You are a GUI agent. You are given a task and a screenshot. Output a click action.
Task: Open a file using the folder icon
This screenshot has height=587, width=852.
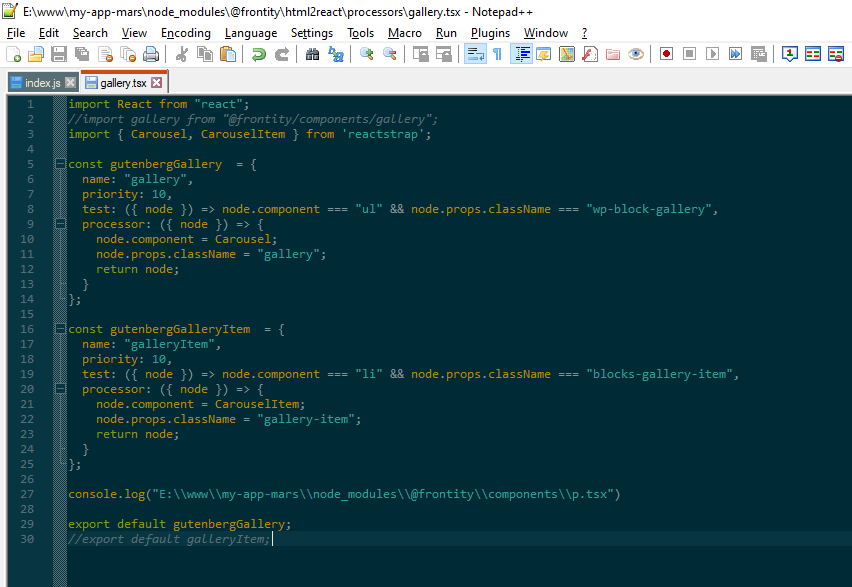click(x=36, y=54)
